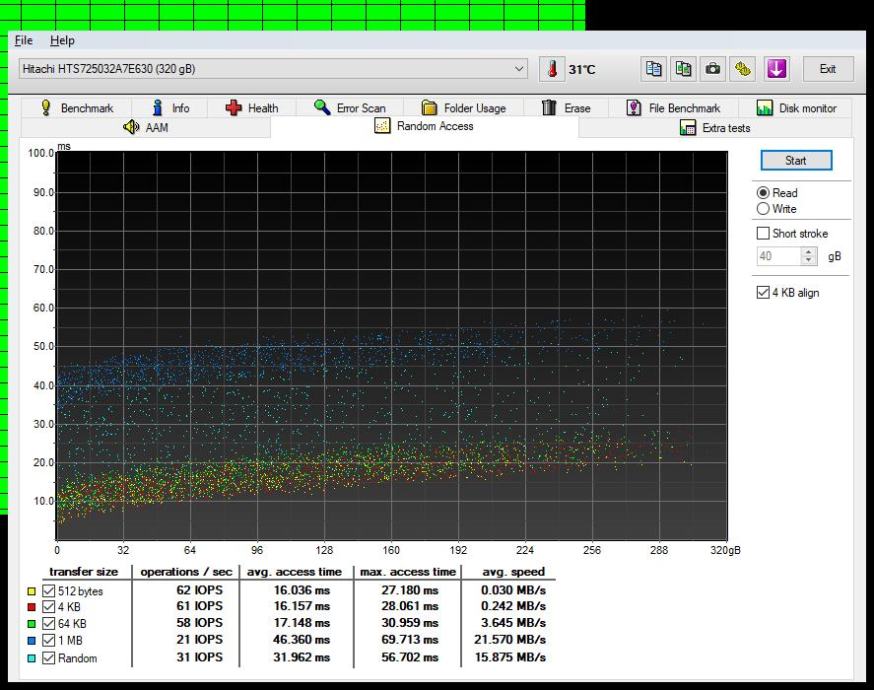This screenshot has height=690, width=874.
Task: Enable the Short stroke checkbox
Action: [x=765, y=233]
